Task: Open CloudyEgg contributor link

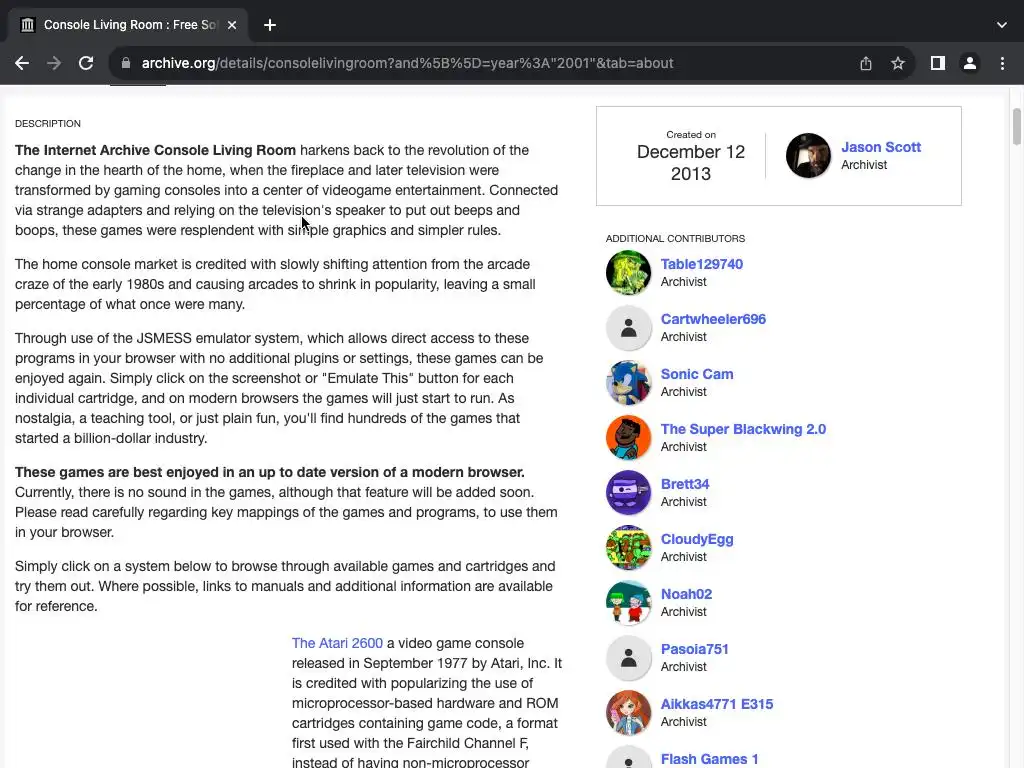Action: click(697, 539)
